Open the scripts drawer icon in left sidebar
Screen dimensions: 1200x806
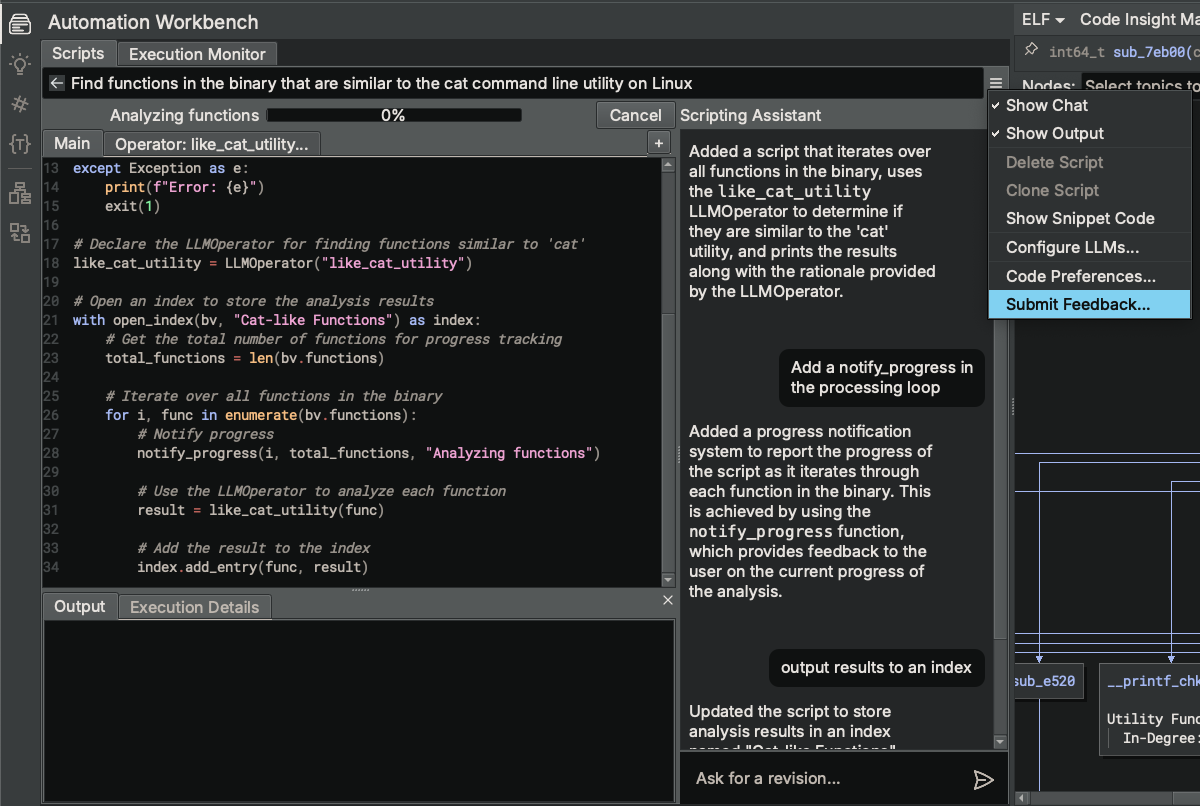point(18,22)
